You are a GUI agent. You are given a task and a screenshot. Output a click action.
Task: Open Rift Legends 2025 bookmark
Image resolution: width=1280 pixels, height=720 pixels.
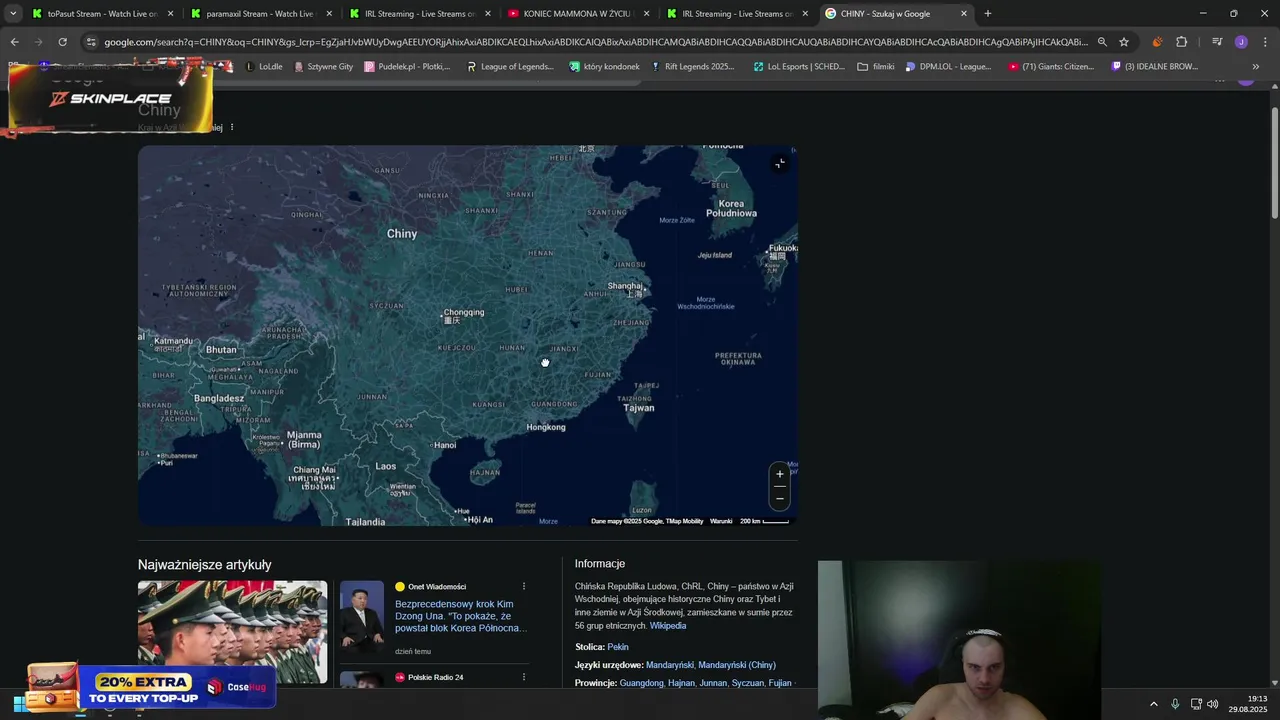click(x=693, y=67)
